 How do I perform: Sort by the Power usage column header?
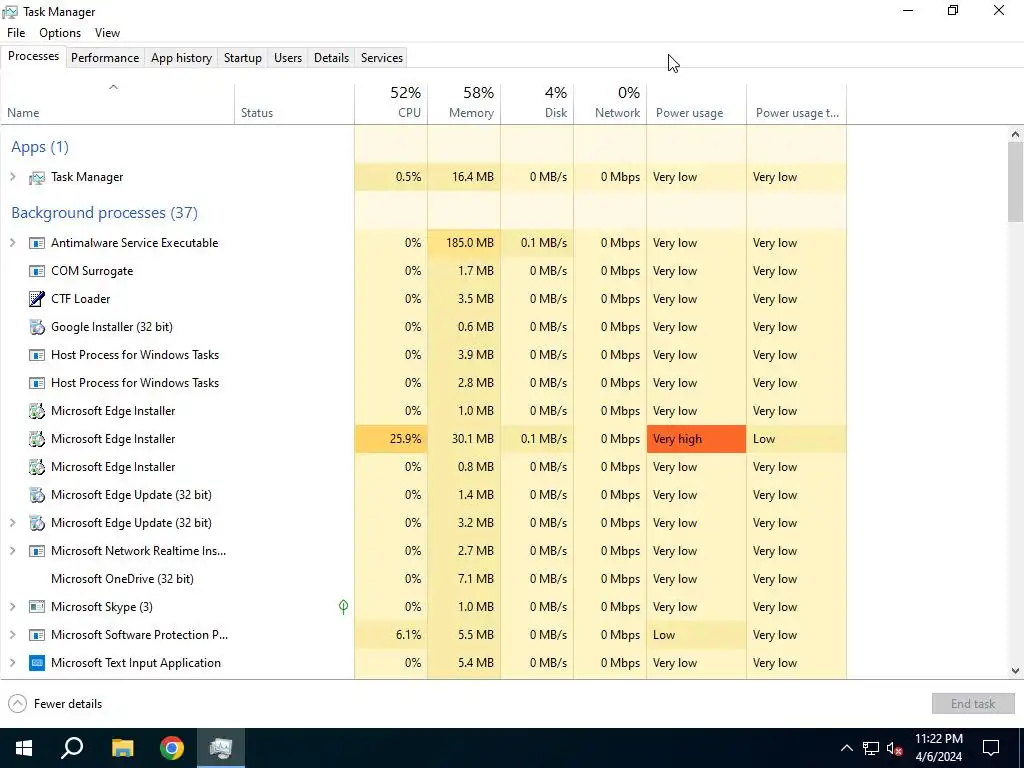[x=697, y=104]
